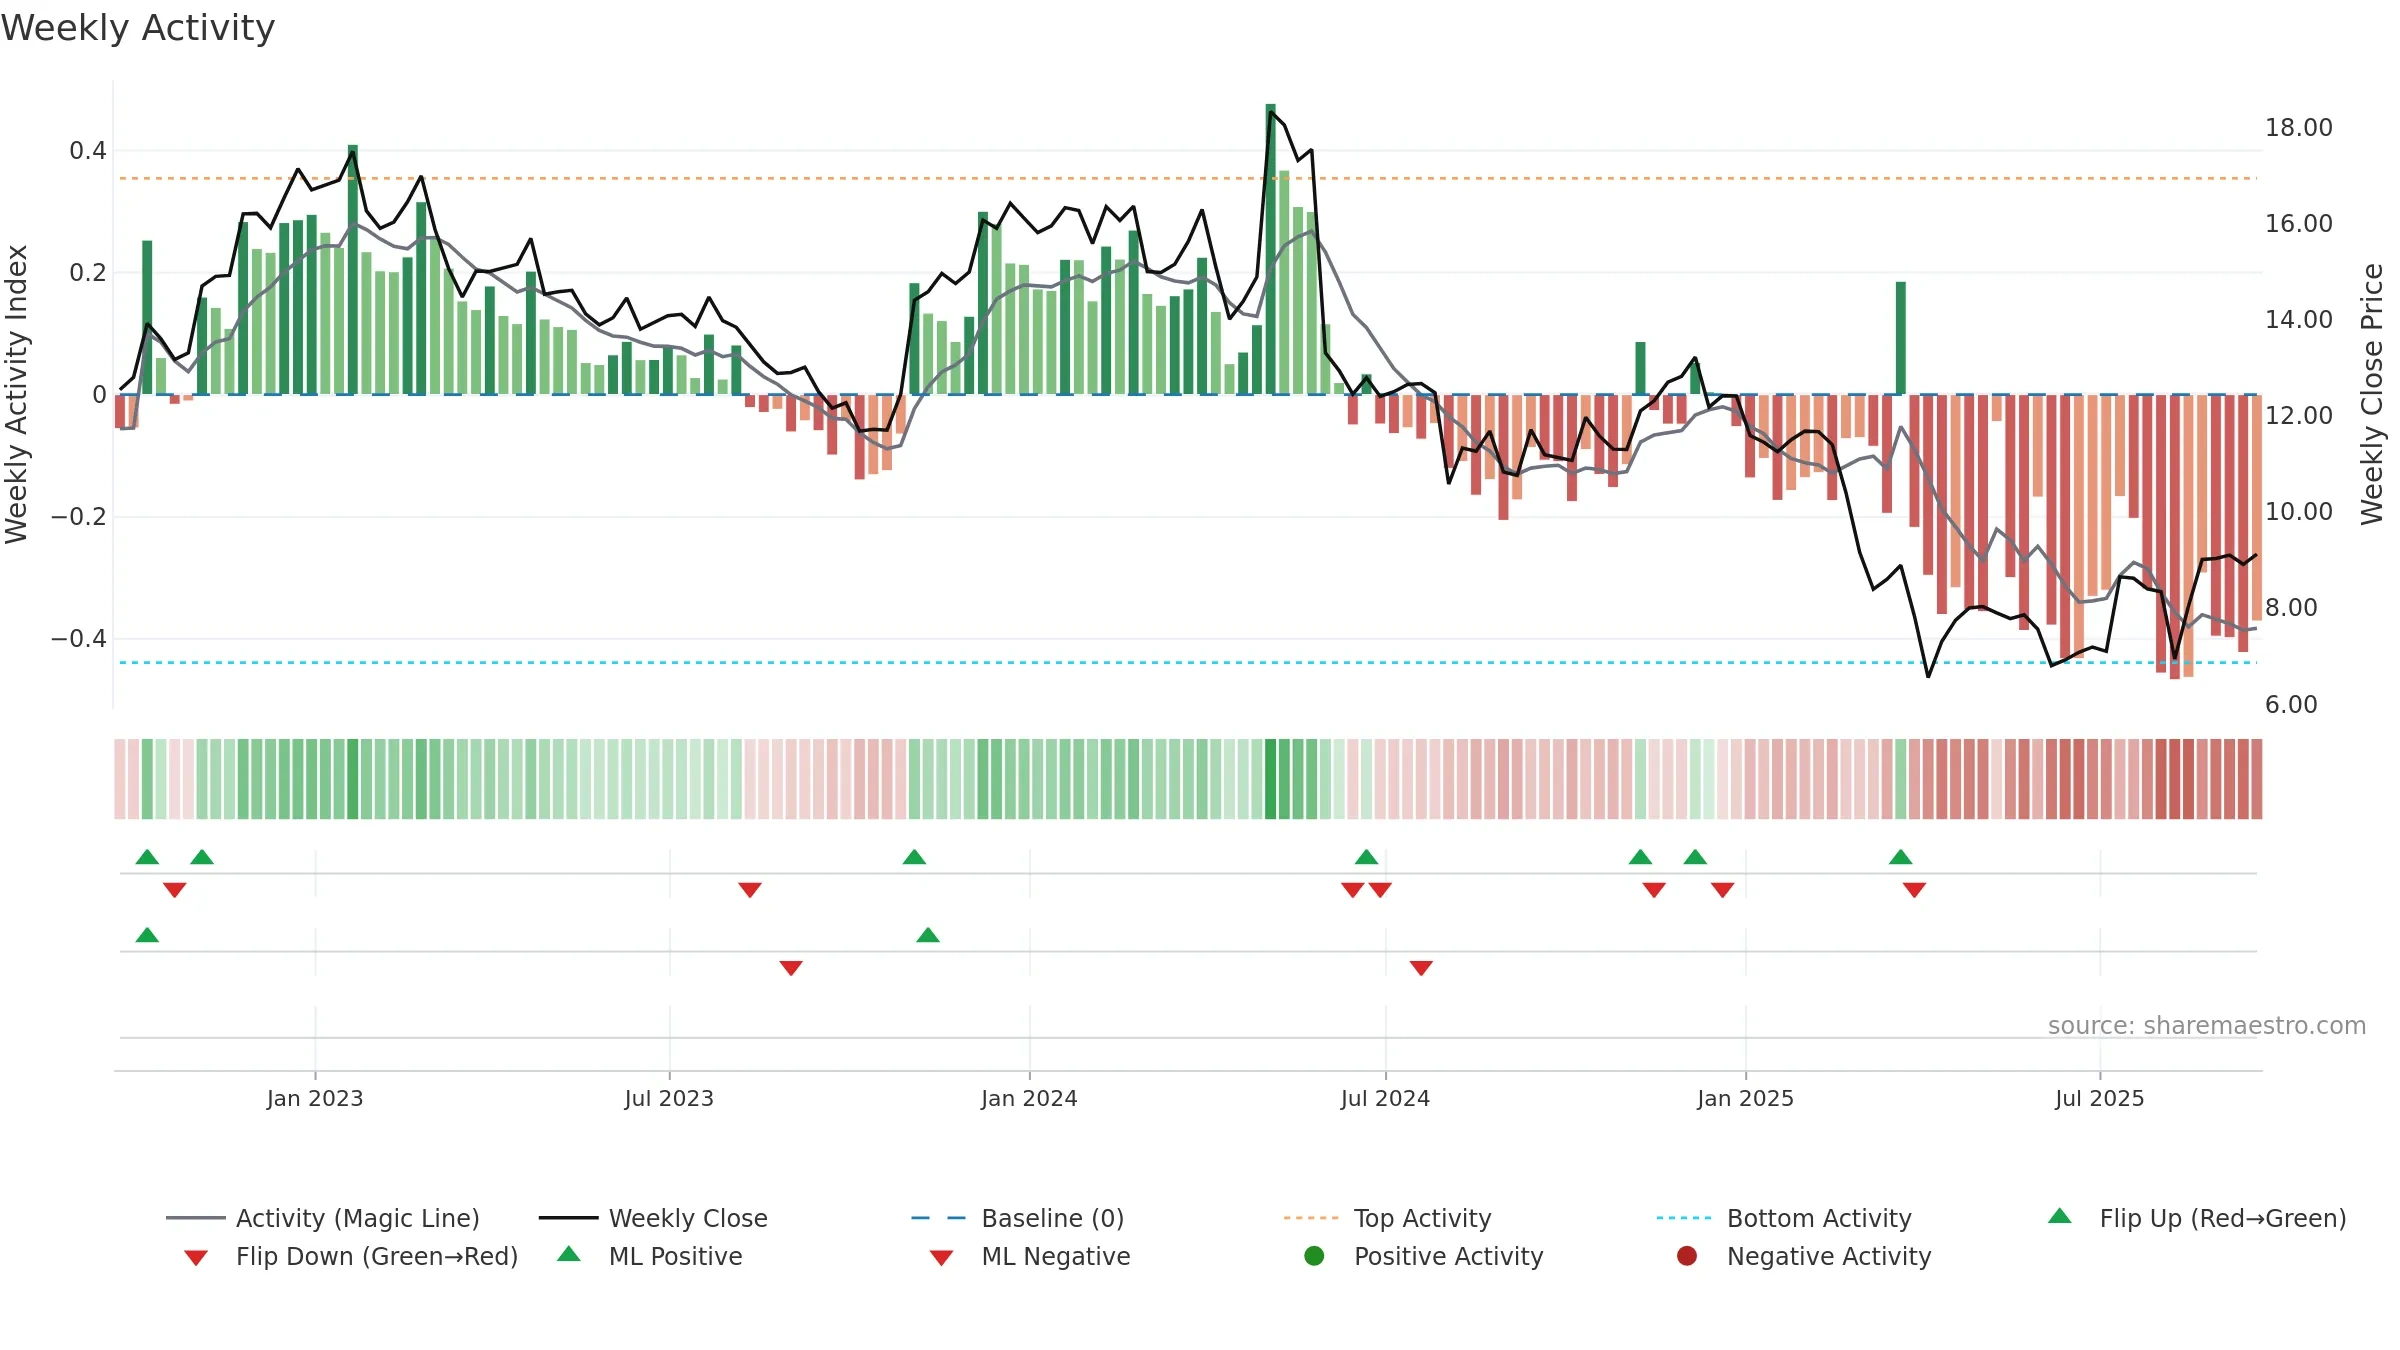Click the Jan 2024 x-axis label
Viewport: 2400px width, 1350px height.
click(1029, 1099)
